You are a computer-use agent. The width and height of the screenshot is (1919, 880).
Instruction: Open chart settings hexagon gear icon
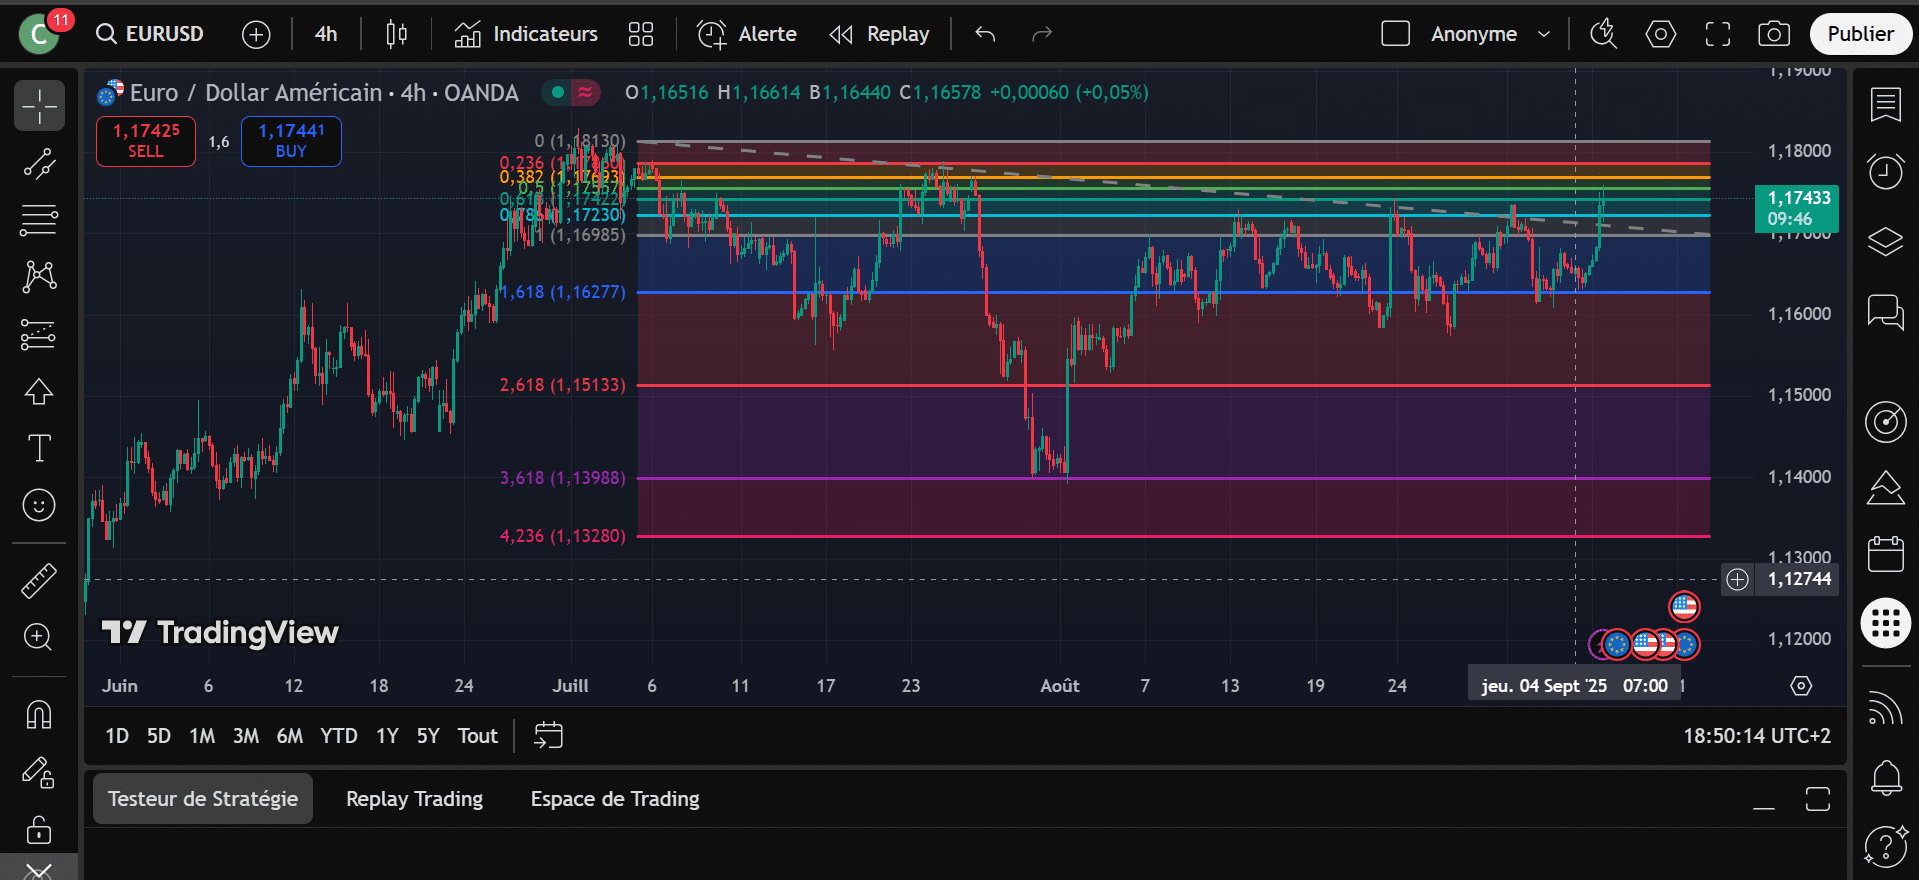1660,34
